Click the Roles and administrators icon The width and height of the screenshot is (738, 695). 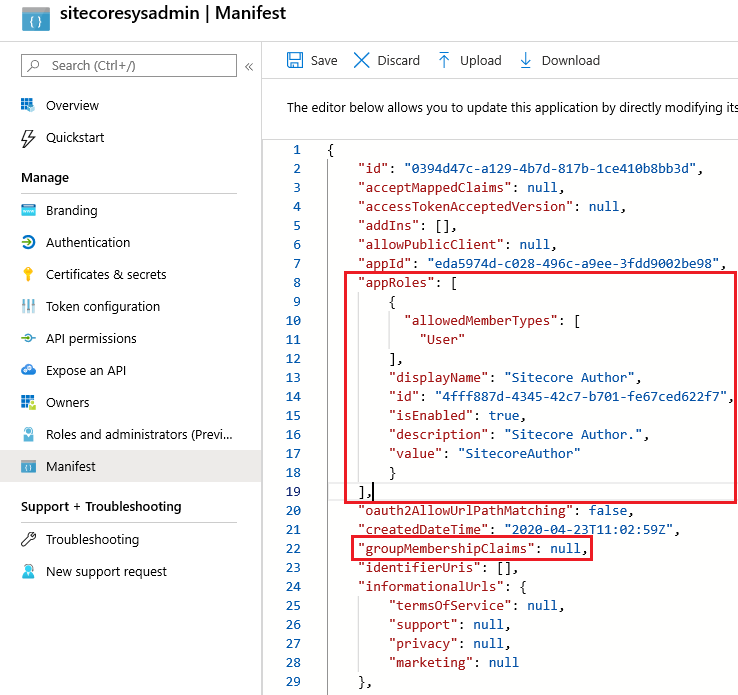28,434
